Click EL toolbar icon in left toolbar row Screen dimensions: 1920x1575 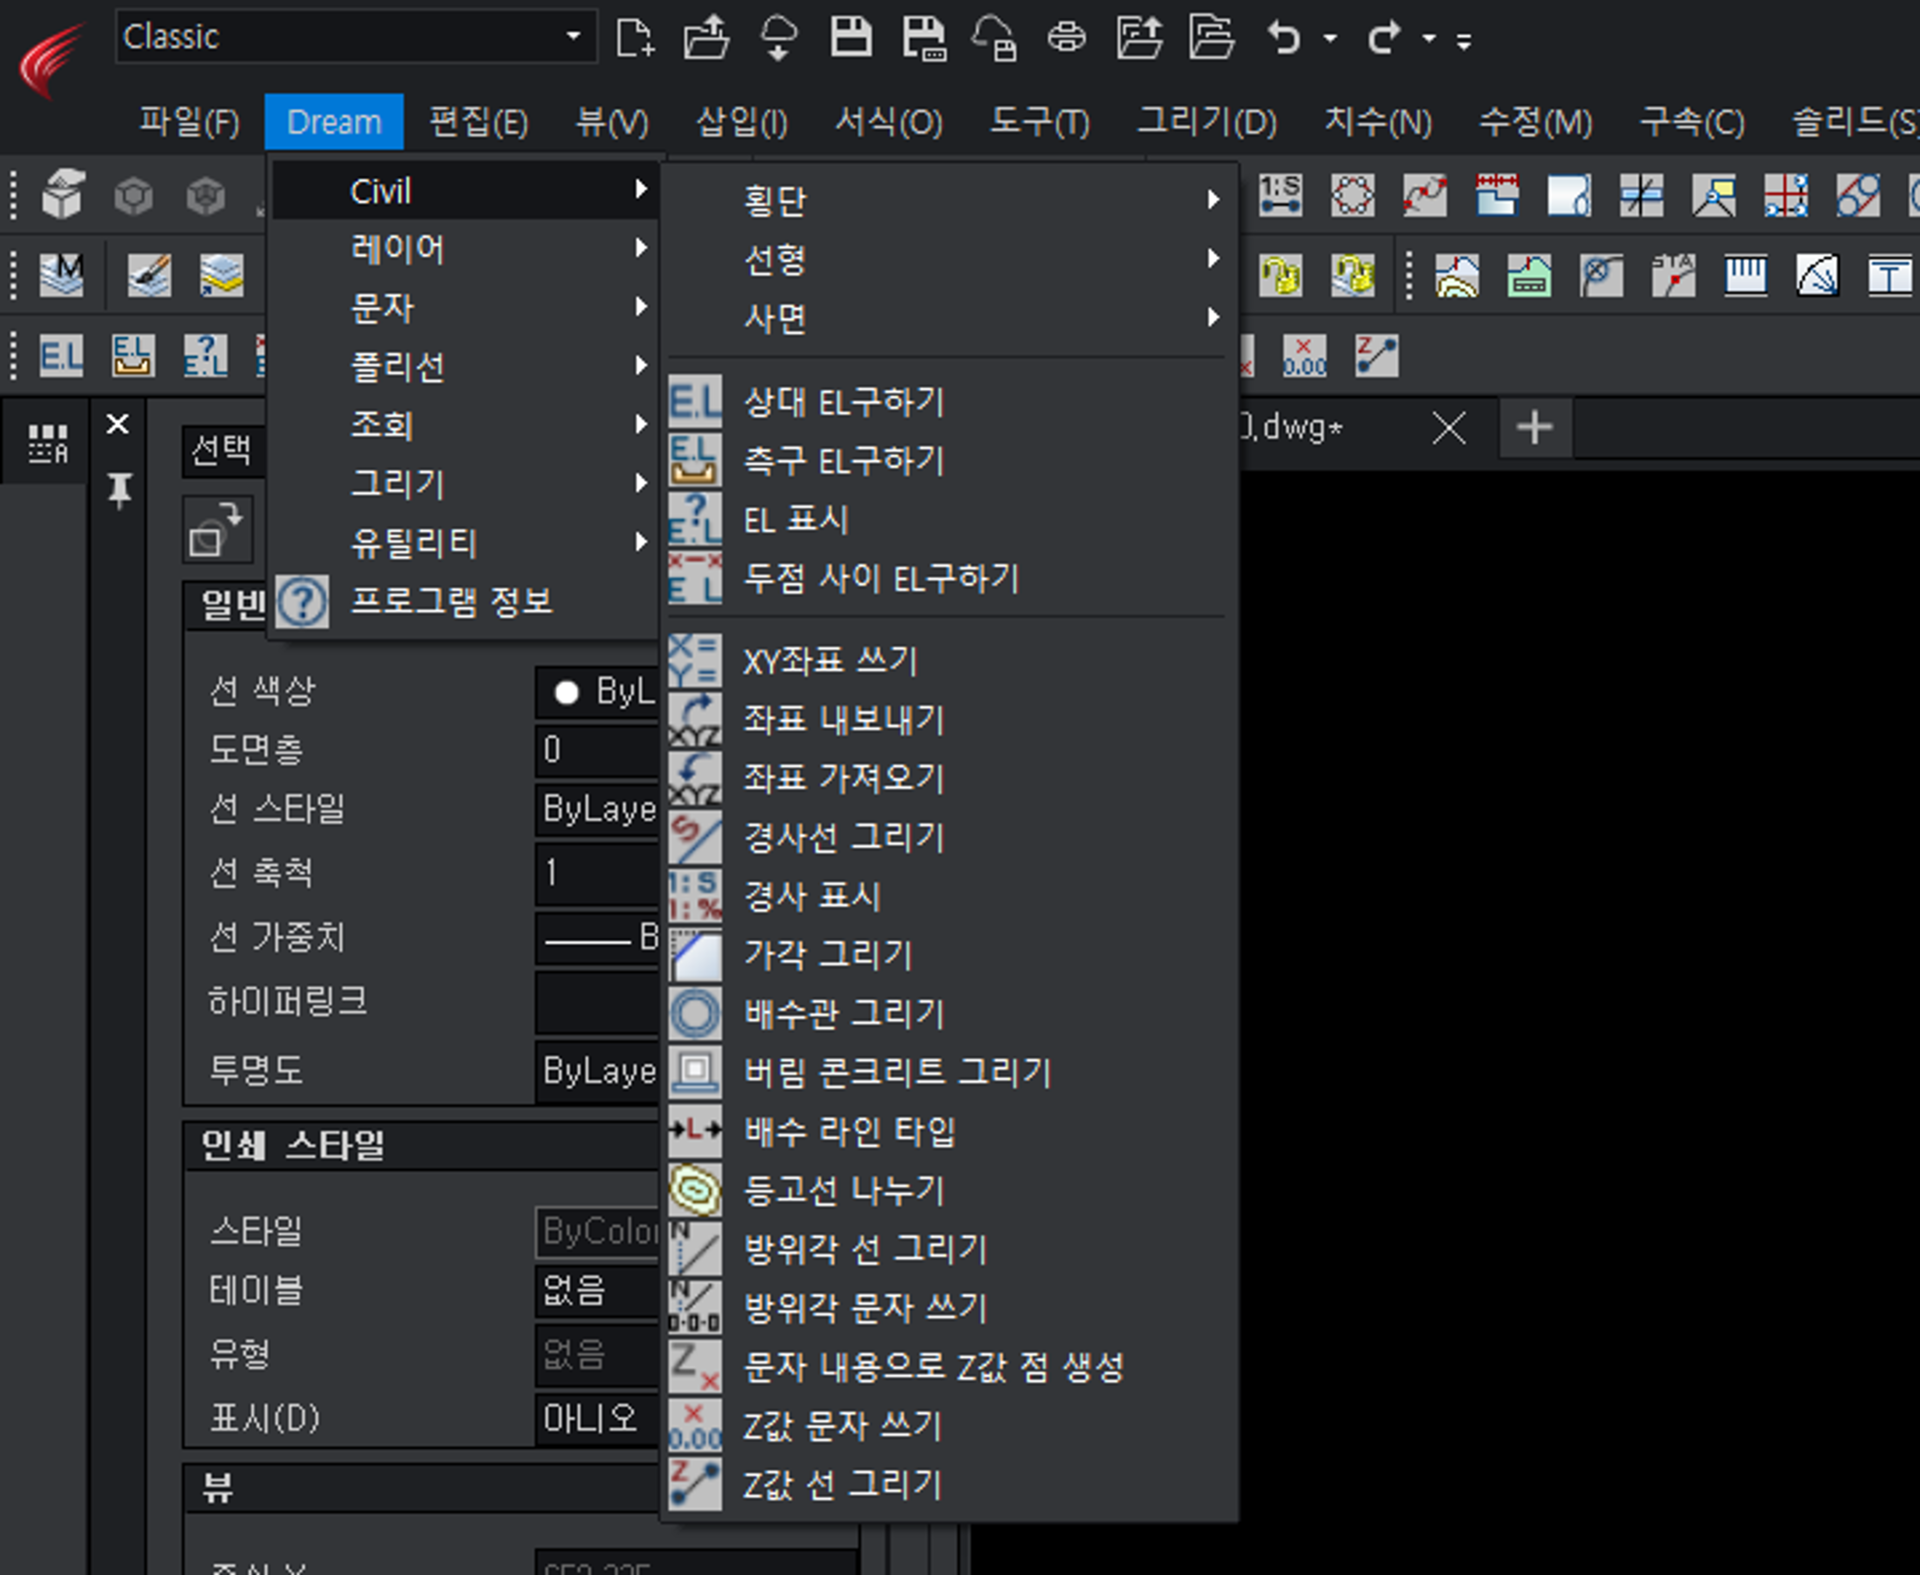coord(61,356)
